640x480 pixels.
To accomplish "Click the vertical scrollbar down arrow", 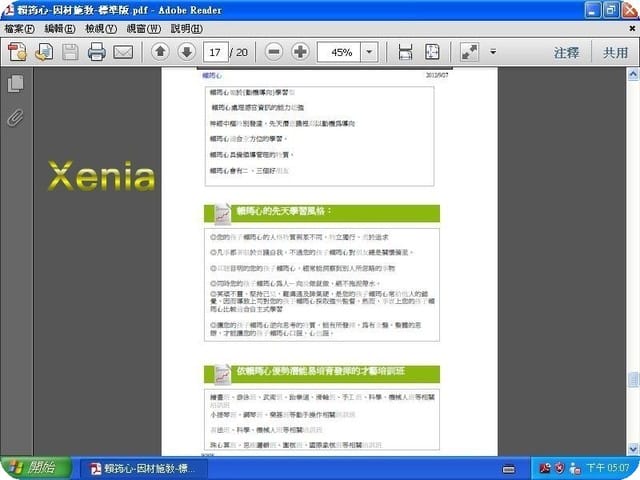I will (x=633, y=449).
